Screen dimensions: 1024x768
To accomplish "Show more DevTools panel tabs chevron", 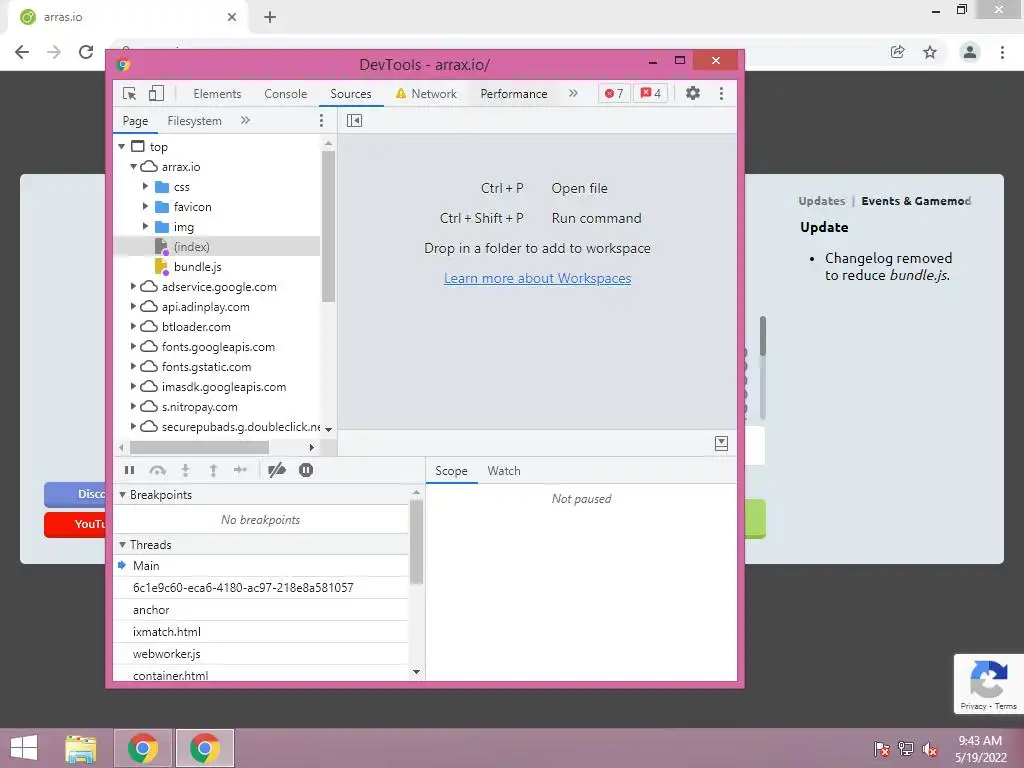I will pos(573,93).
